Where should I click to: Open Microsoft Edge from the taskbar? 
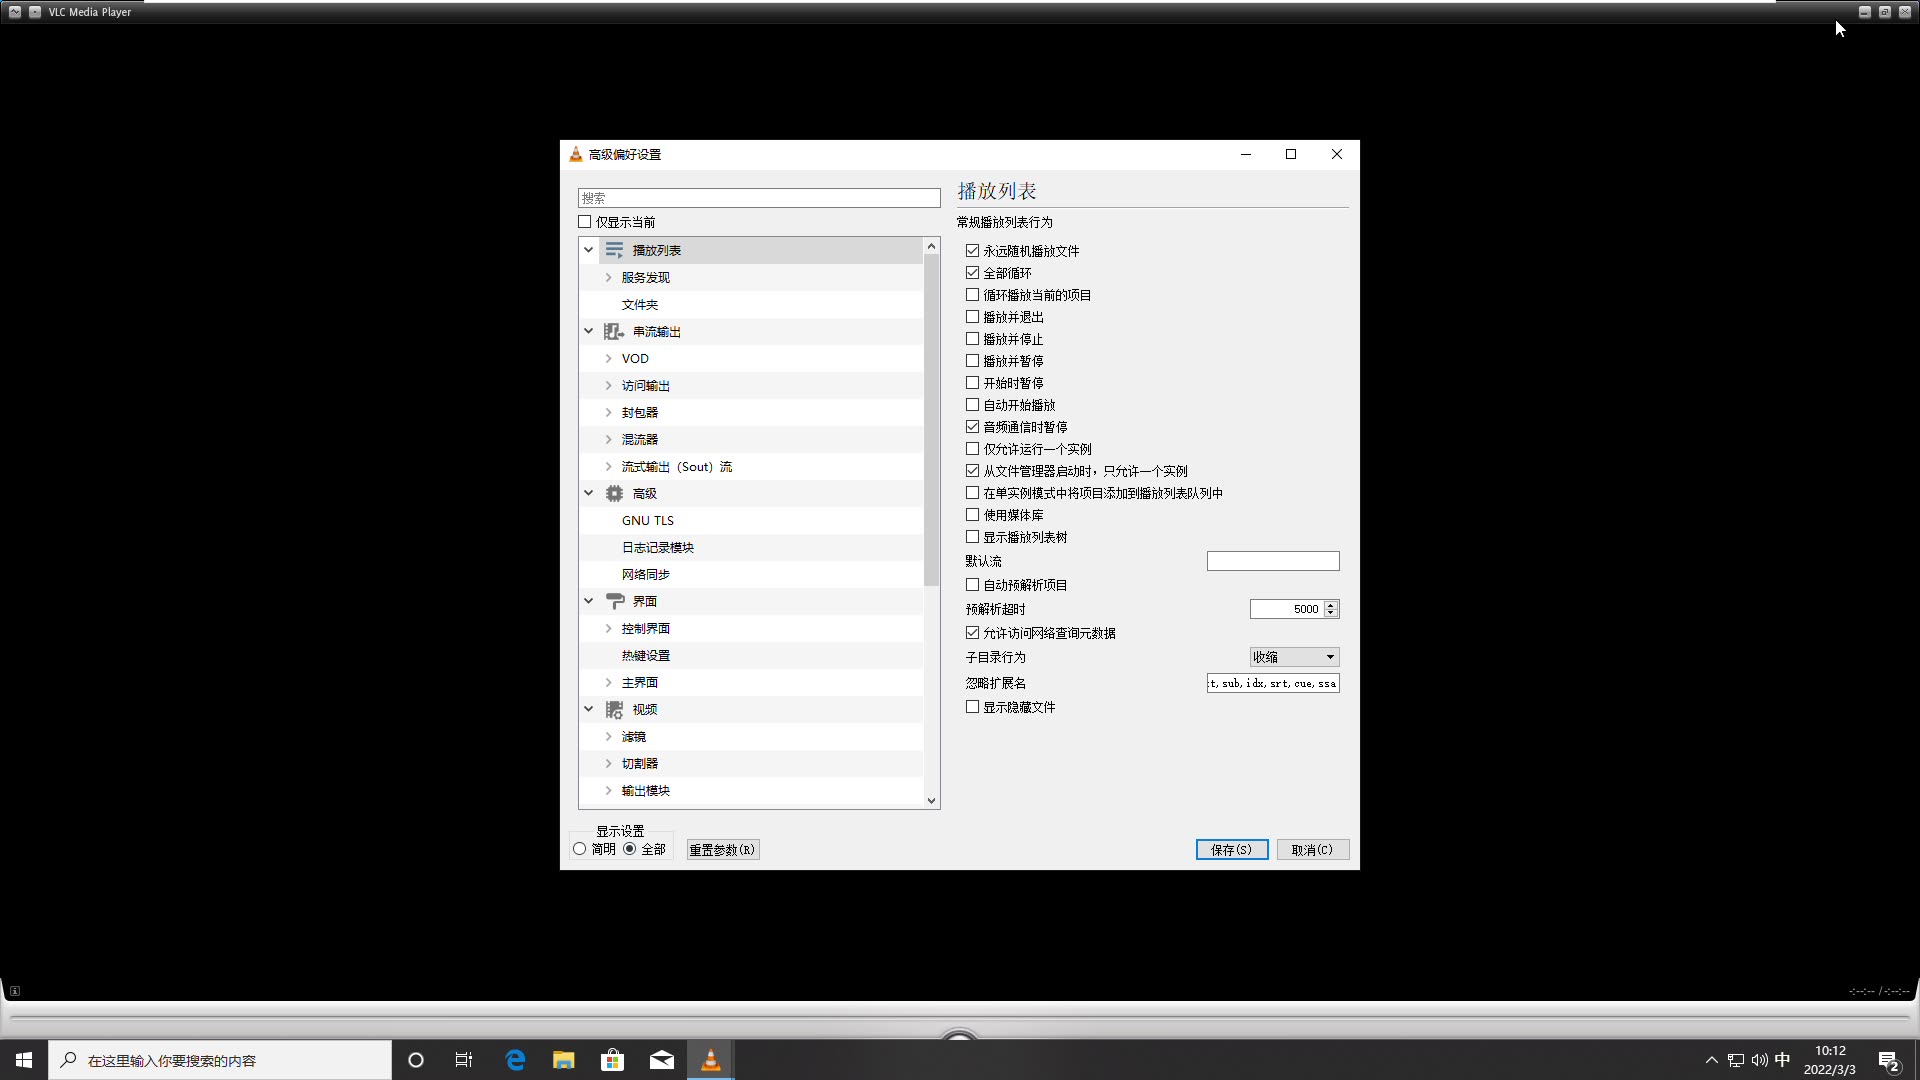515,1060
